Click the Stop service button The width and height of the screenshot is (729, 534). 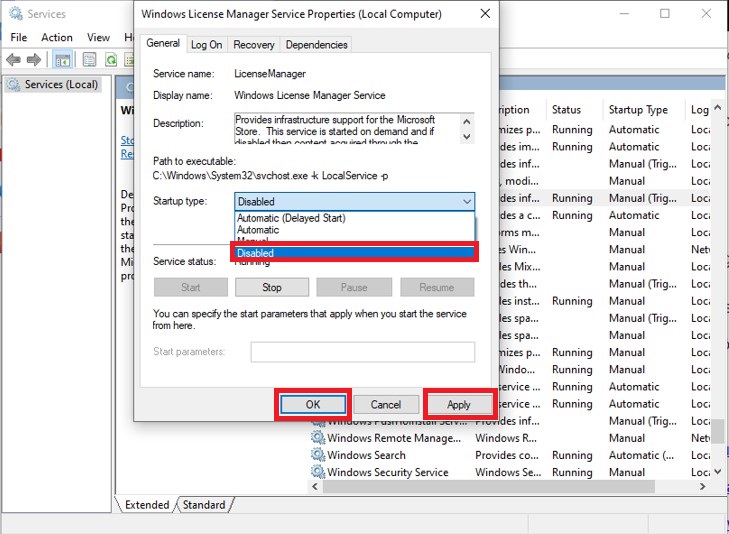click(272, 287)
